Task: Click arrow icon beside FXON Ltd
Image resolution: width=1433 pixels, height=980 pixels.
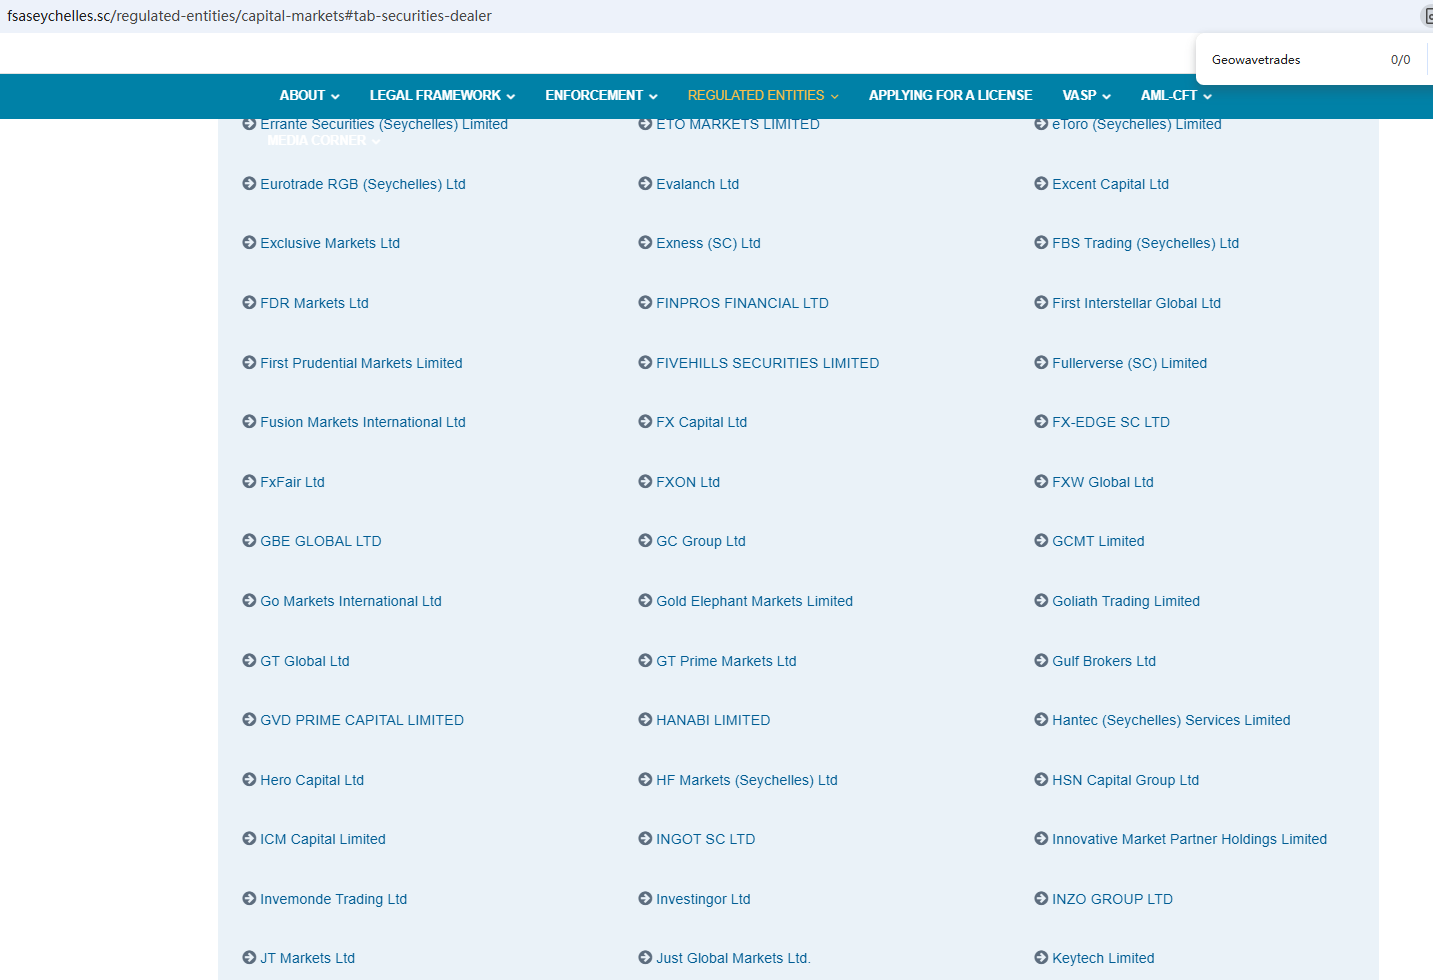Action: point(645,482)
